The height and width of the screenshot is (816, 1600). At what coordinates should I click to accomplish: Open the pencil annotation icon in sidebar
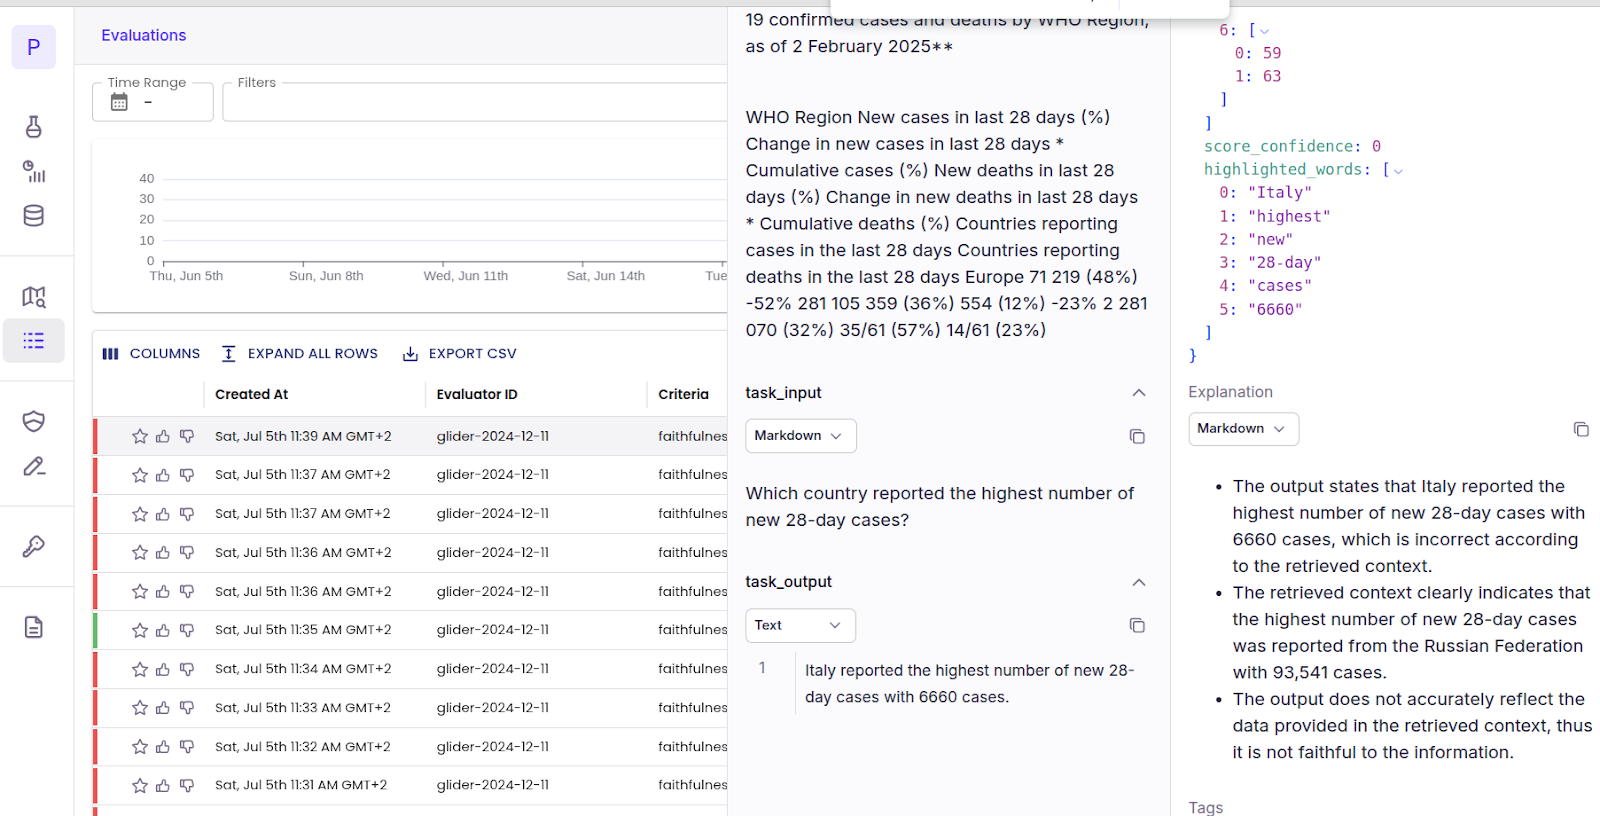coord(33,466)
